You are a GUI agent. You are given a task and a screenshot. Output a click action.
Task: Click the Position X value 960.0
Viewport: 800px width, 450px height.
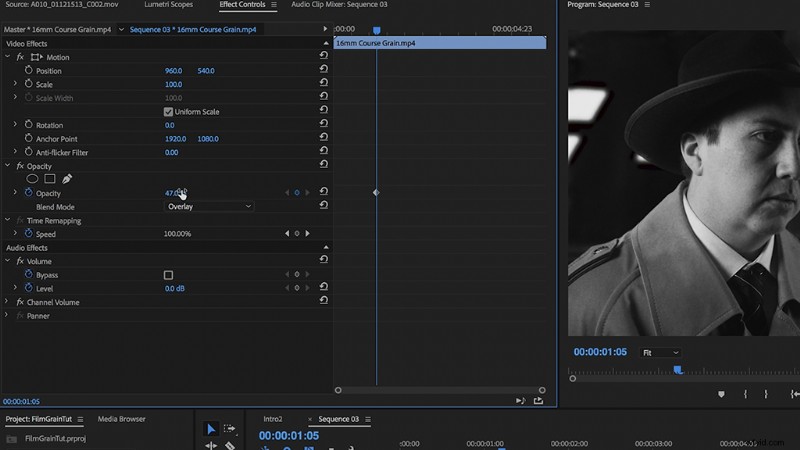[x=173, y=71]
